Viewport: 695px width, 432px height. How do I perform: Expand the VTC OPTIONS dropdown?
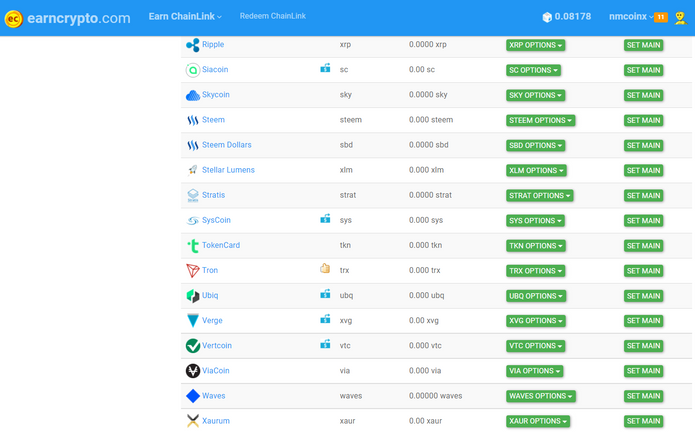535,346
